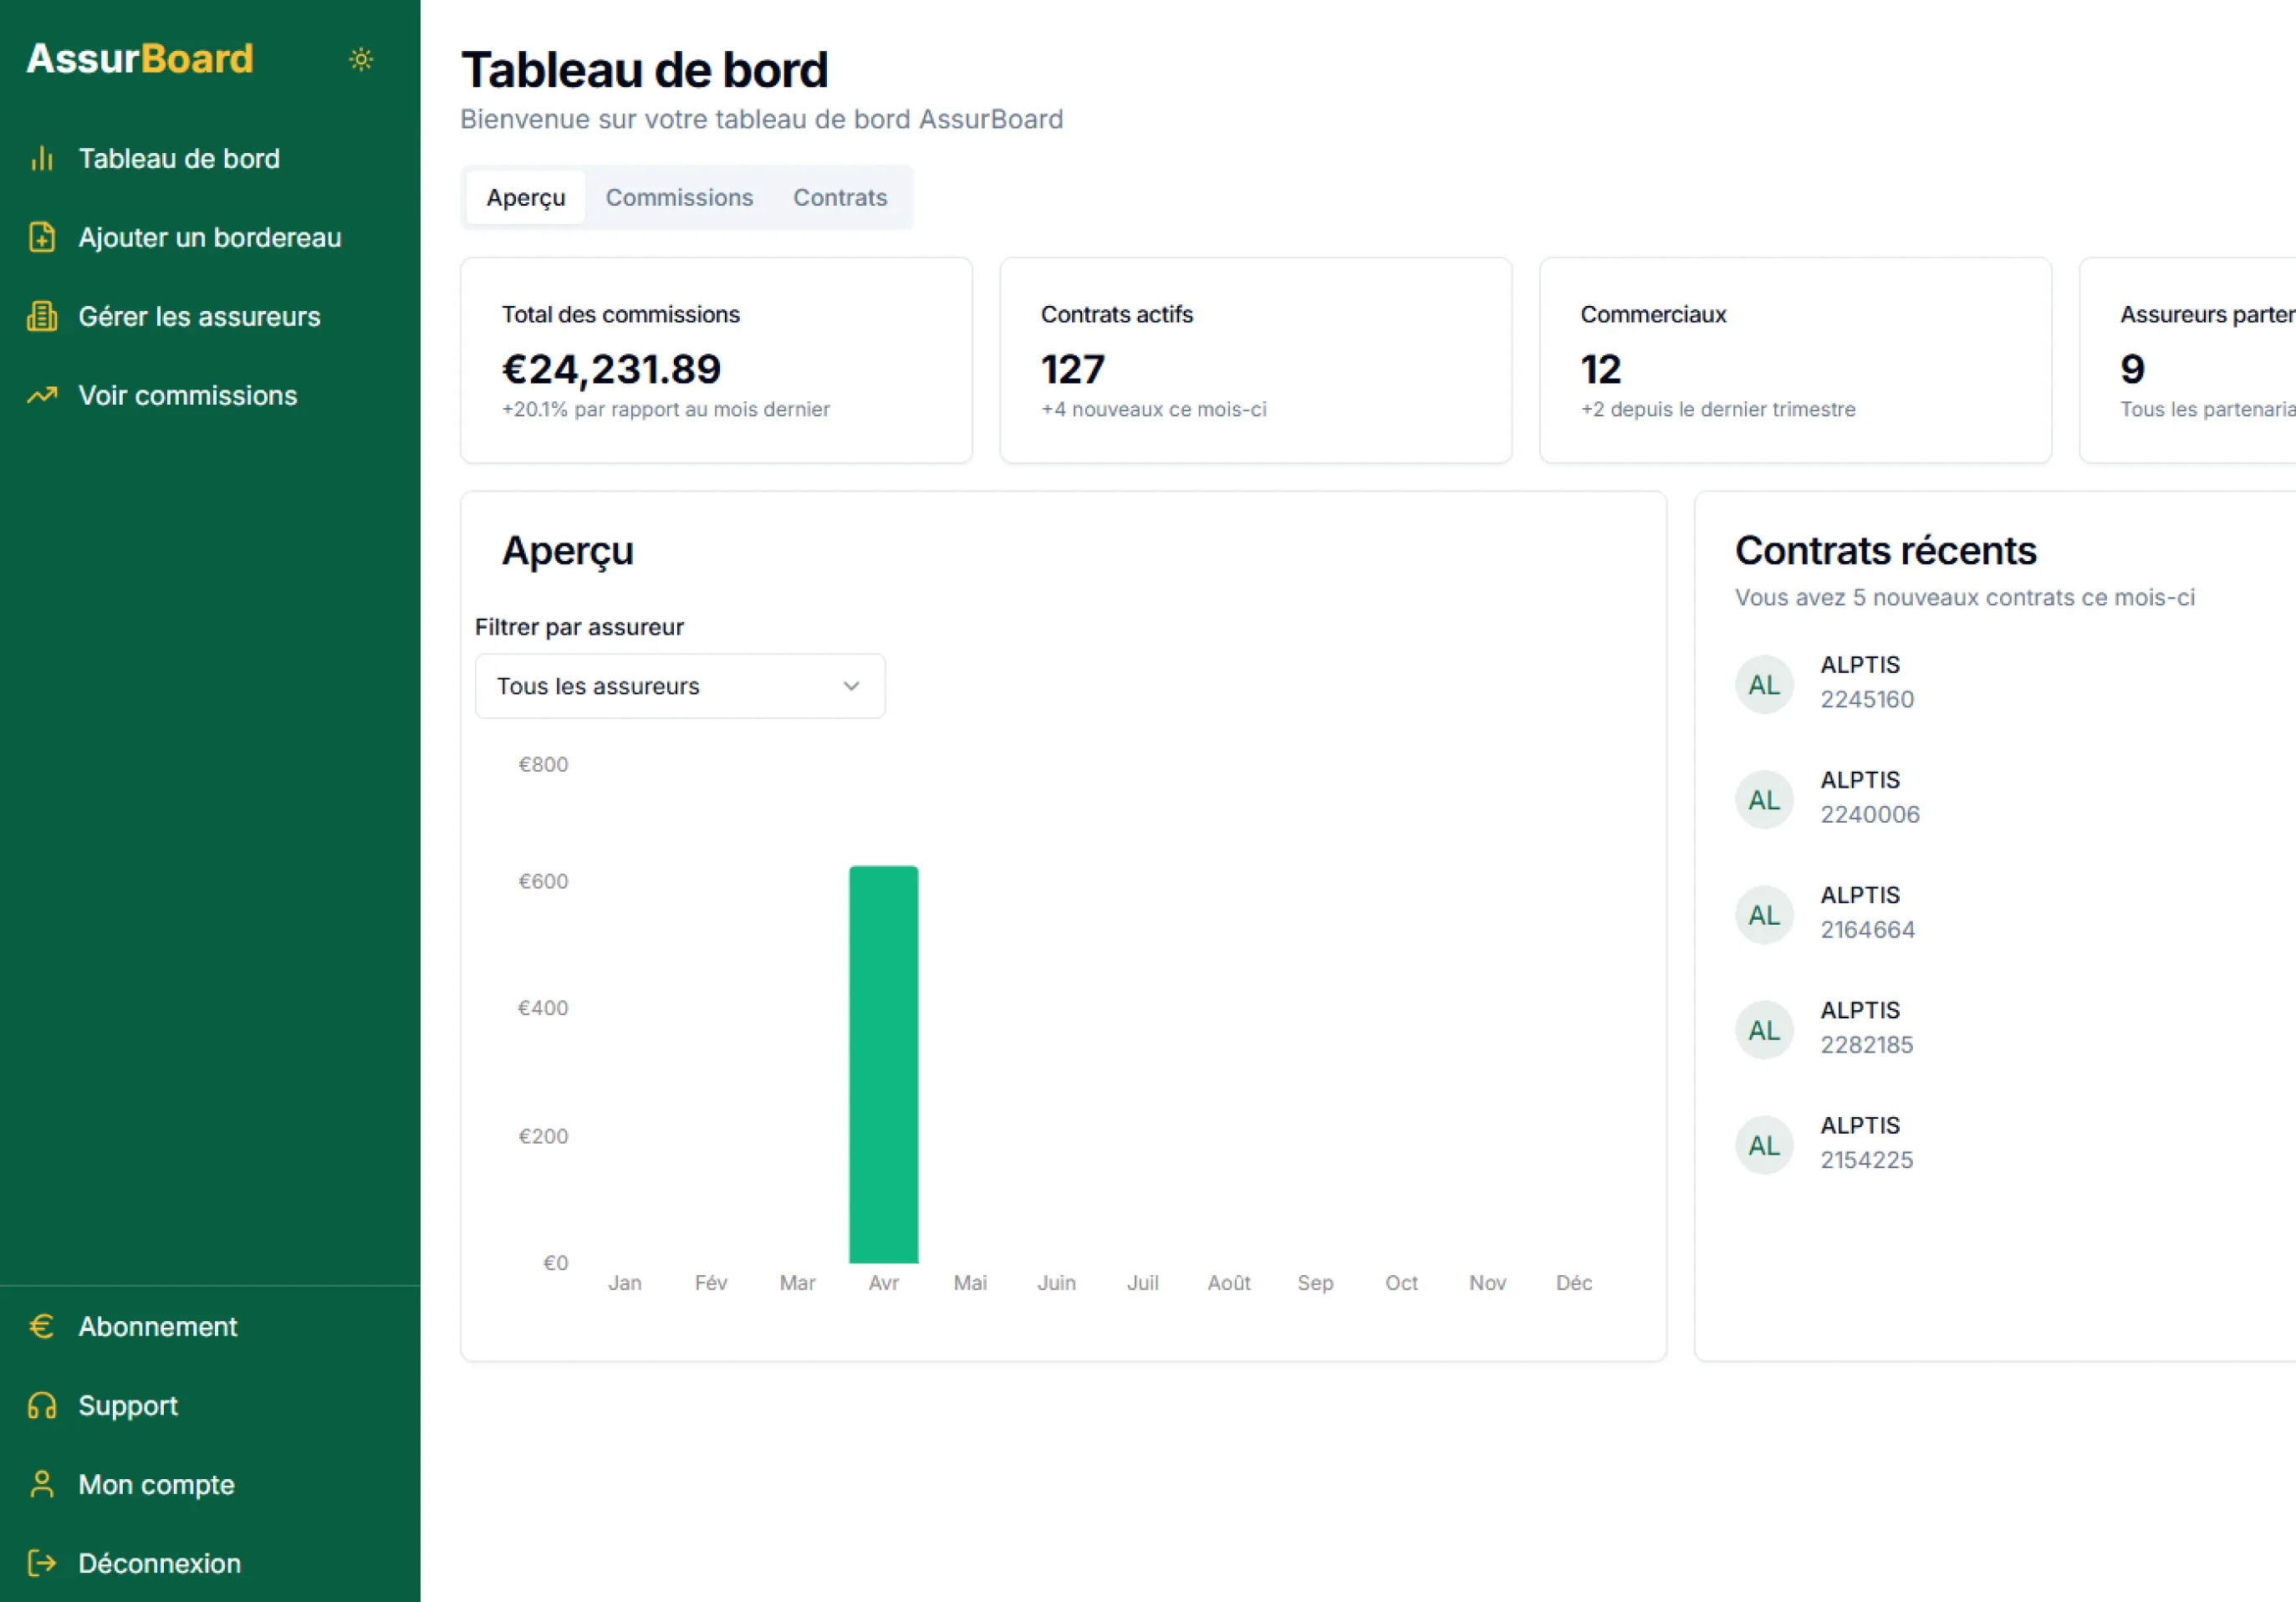This screenshot has height=1602, width=2296.
Task: Click the chevron on the insurer filter
Action: pos(852,686)
